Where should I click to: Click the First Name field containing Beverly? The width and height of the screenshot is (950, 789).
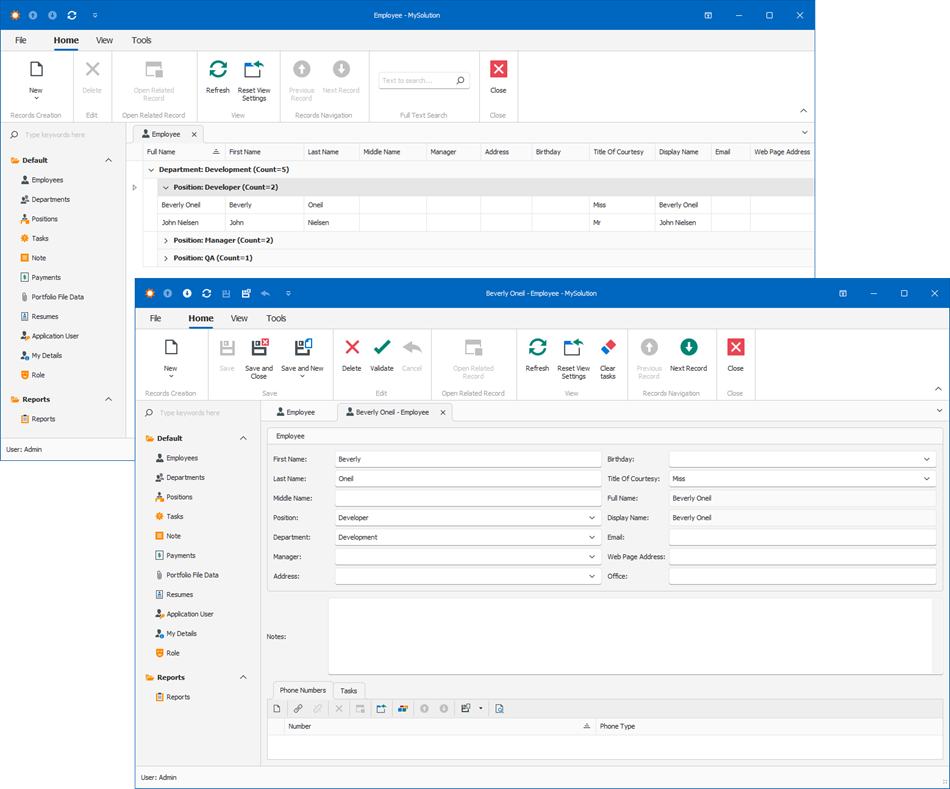(468, 459)
